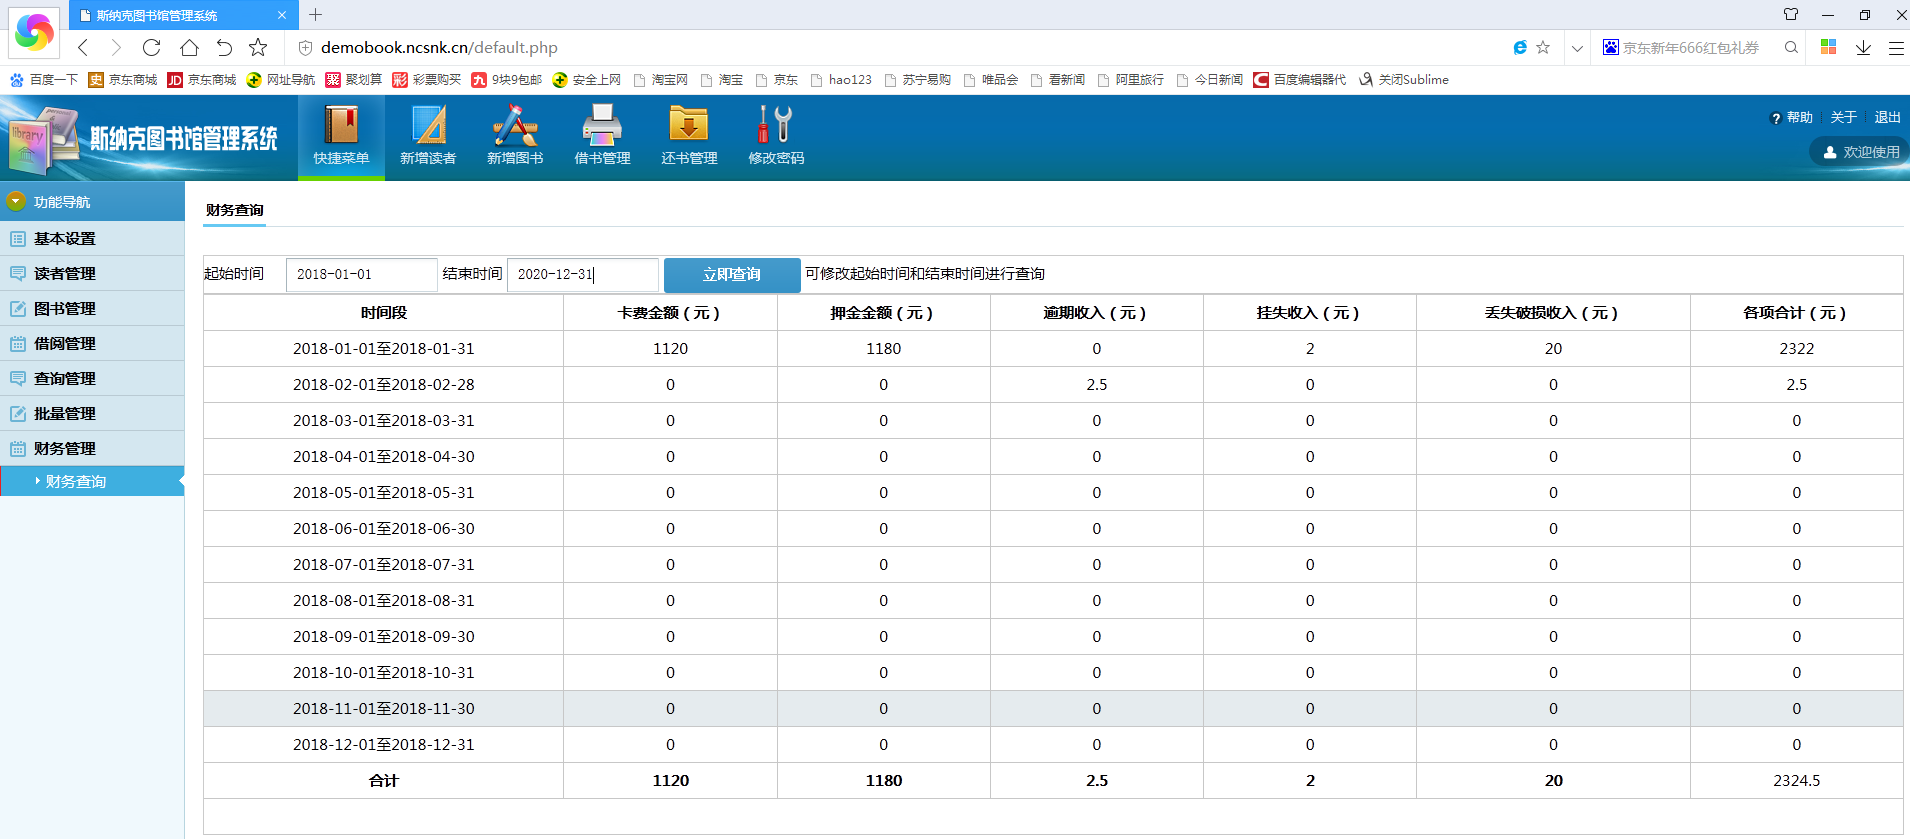
Task: Click the 结束时间 end date field
Action: [x=582, y=275]
